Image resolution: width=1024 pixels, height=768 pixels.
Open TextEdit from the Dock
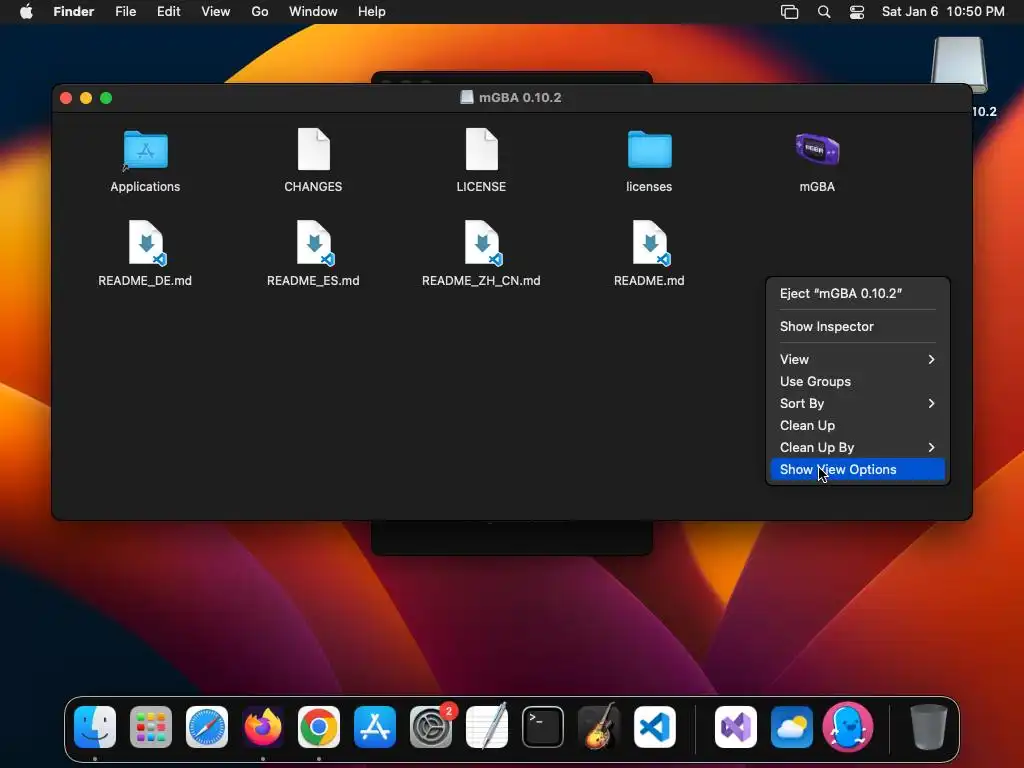(487, 727)
